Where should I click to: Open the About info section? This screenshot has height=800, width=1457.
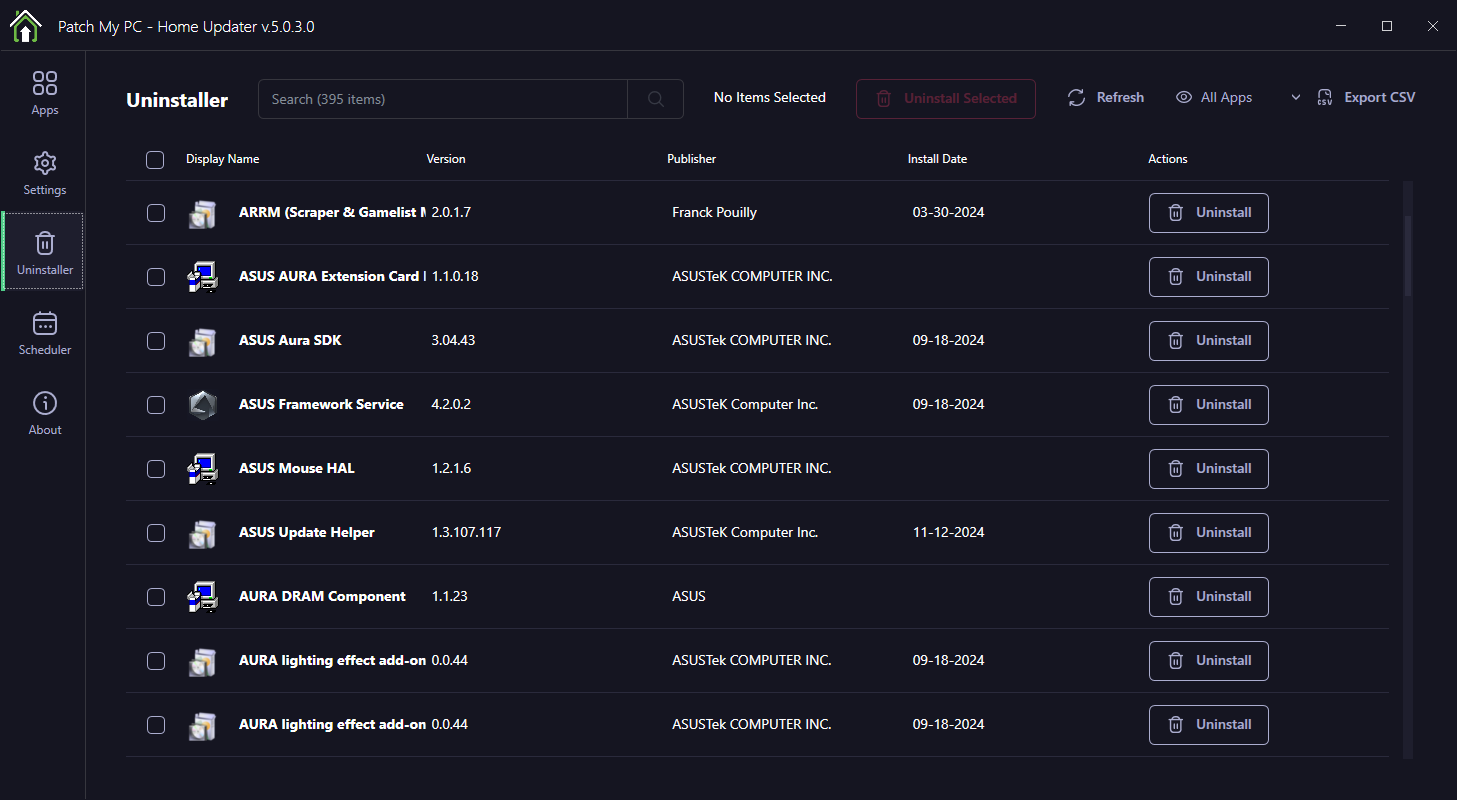click(x=45, y=413)
